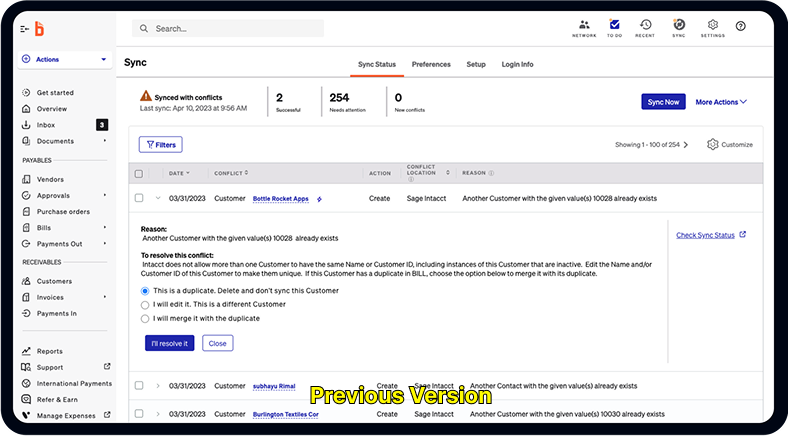Tick checkbox for Burlington Textiles Cor row
This screenshot has height=436, width=788.
139,414
